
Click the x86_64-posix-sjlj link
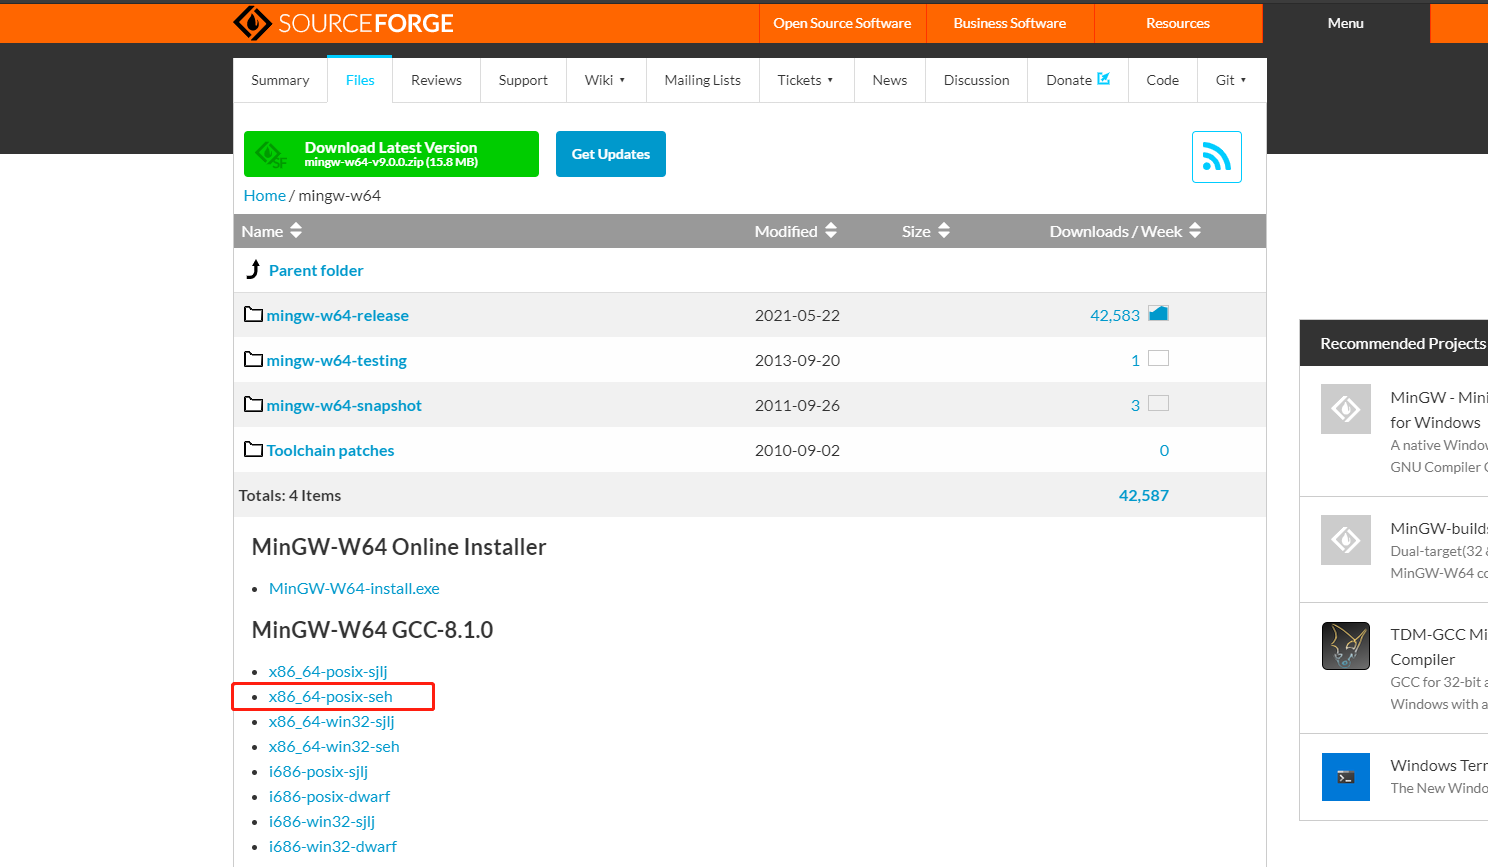328,671
